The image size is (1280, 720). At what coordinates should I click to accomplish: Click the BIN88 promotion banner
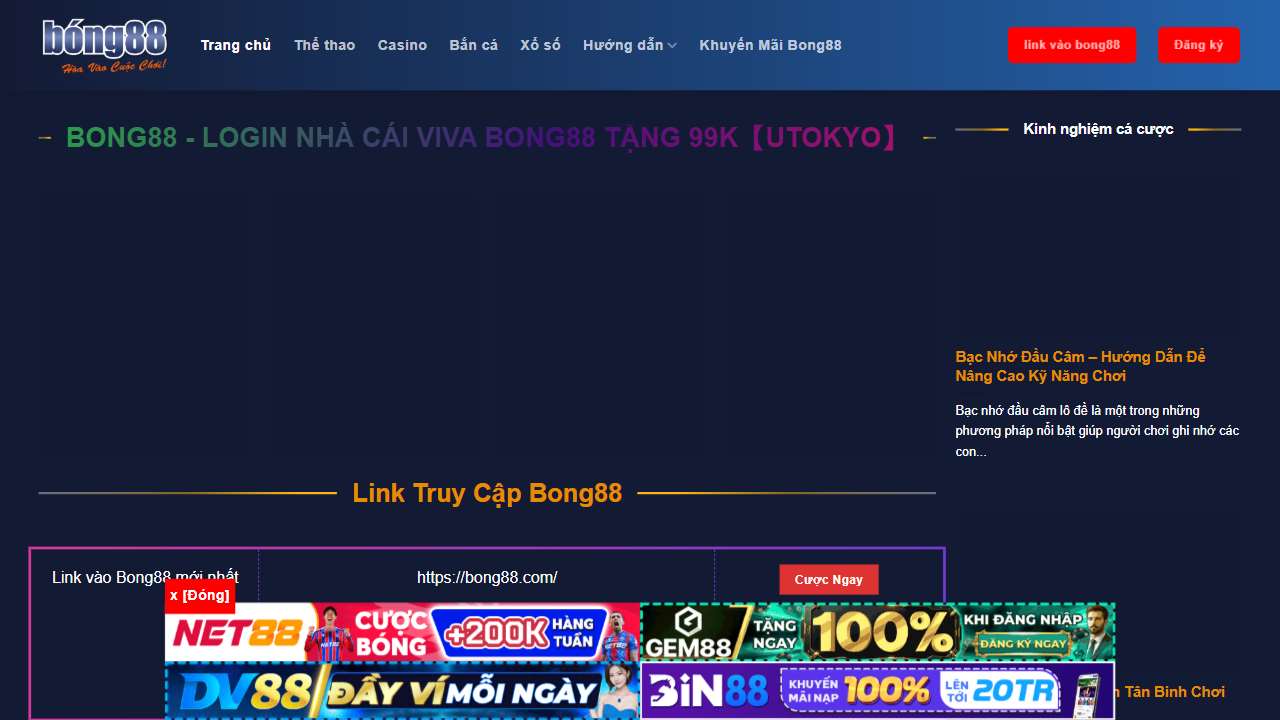tap(877, 691)
